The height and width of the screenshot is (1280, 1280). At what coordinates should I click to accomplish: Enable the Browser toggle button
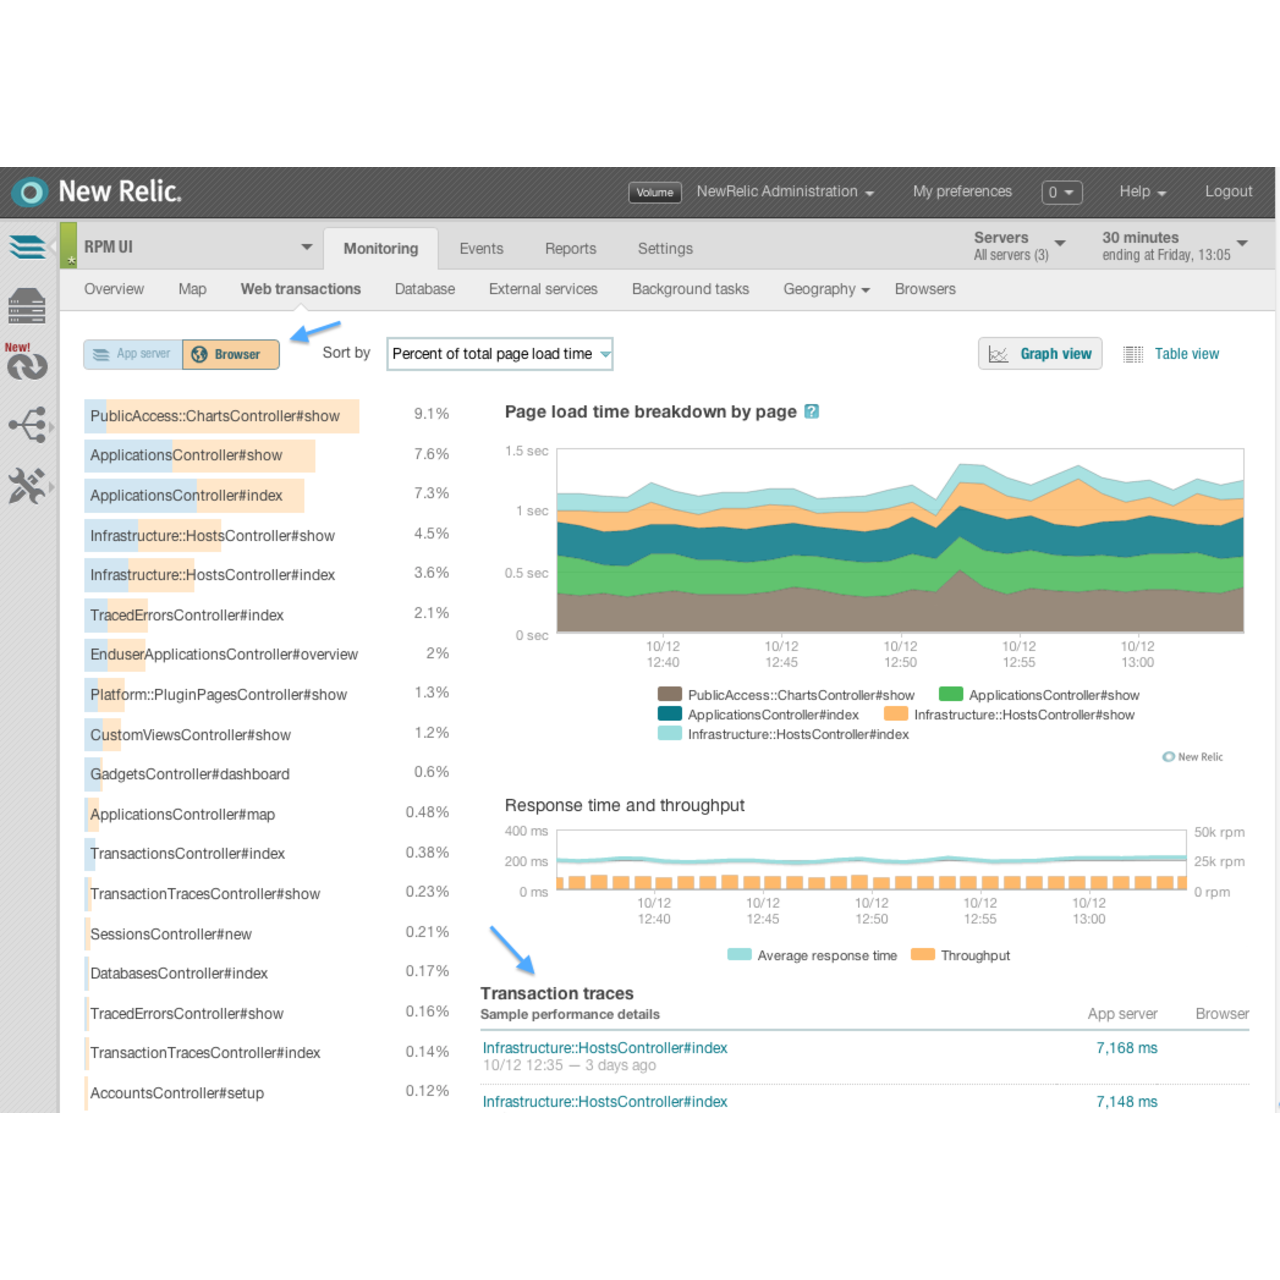pos(230,354)
